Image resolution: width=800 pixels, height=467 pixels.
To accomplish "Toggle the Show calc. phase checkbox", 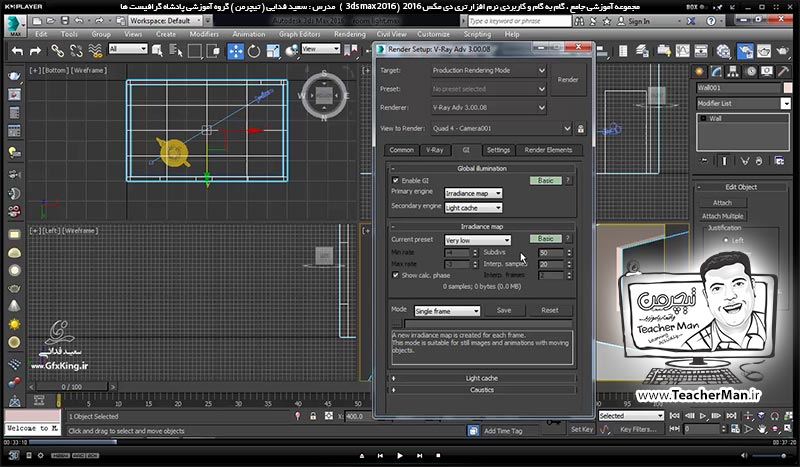I will pyautogui.click(x=395, y=275).
